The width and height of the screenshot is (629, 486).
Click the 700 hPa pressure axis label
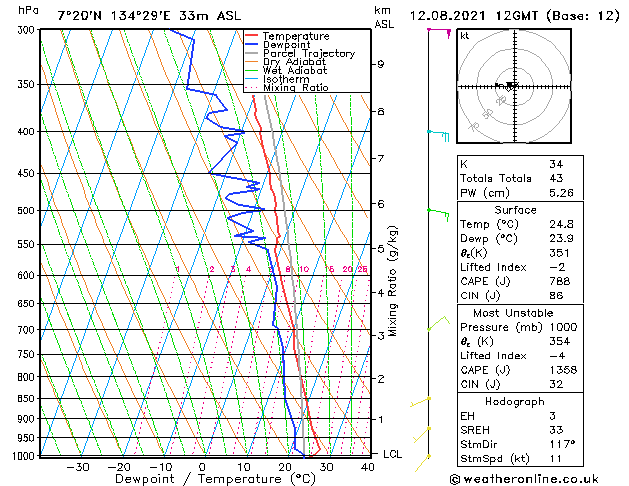point(26,330)
